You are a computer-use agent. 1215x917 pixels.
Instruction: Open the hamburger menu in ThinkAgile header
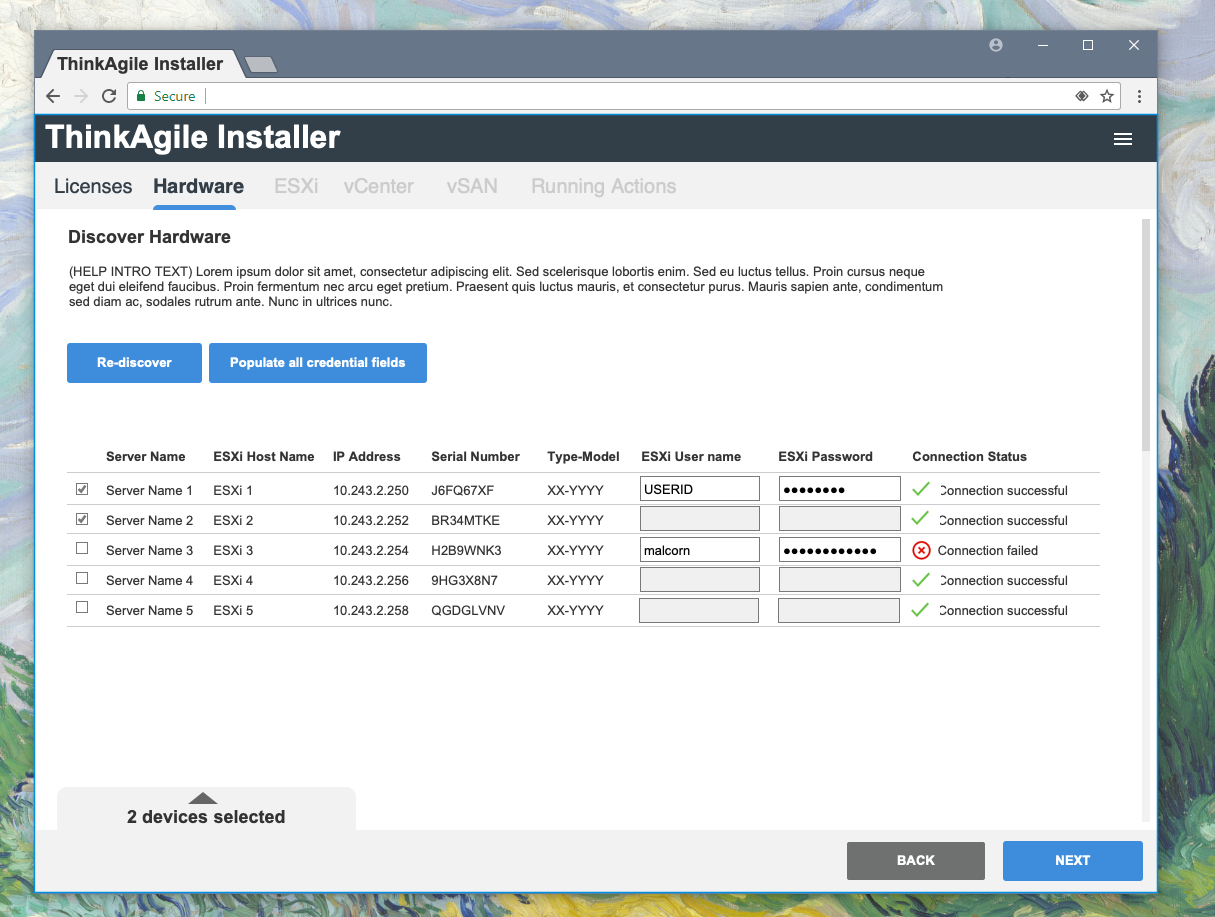(1122, 139)
